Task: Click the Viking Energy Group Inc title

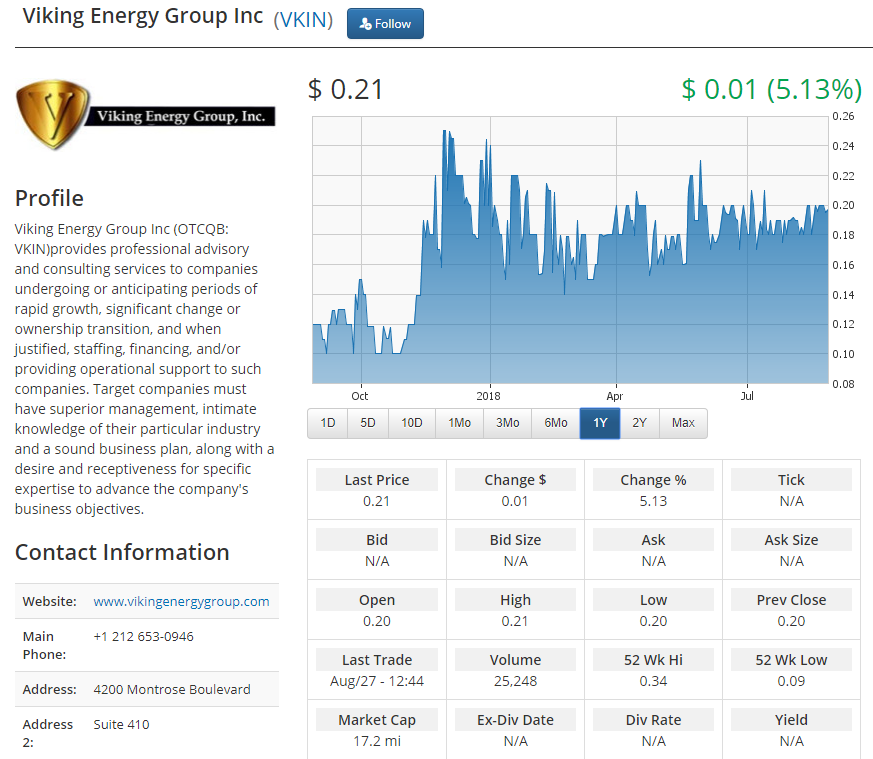Action: 143,17
